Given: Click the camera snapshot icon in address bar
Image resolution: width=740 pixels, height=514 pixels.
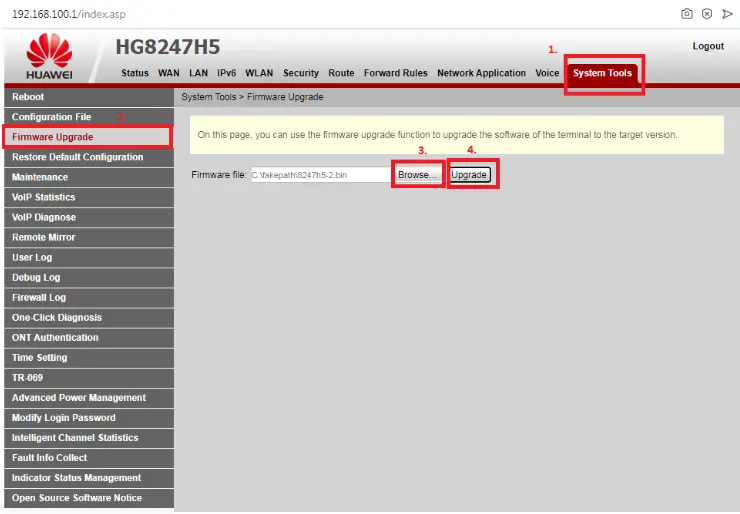Looking at the screenshot, I should pyautogui.click(x=687, y=14).
